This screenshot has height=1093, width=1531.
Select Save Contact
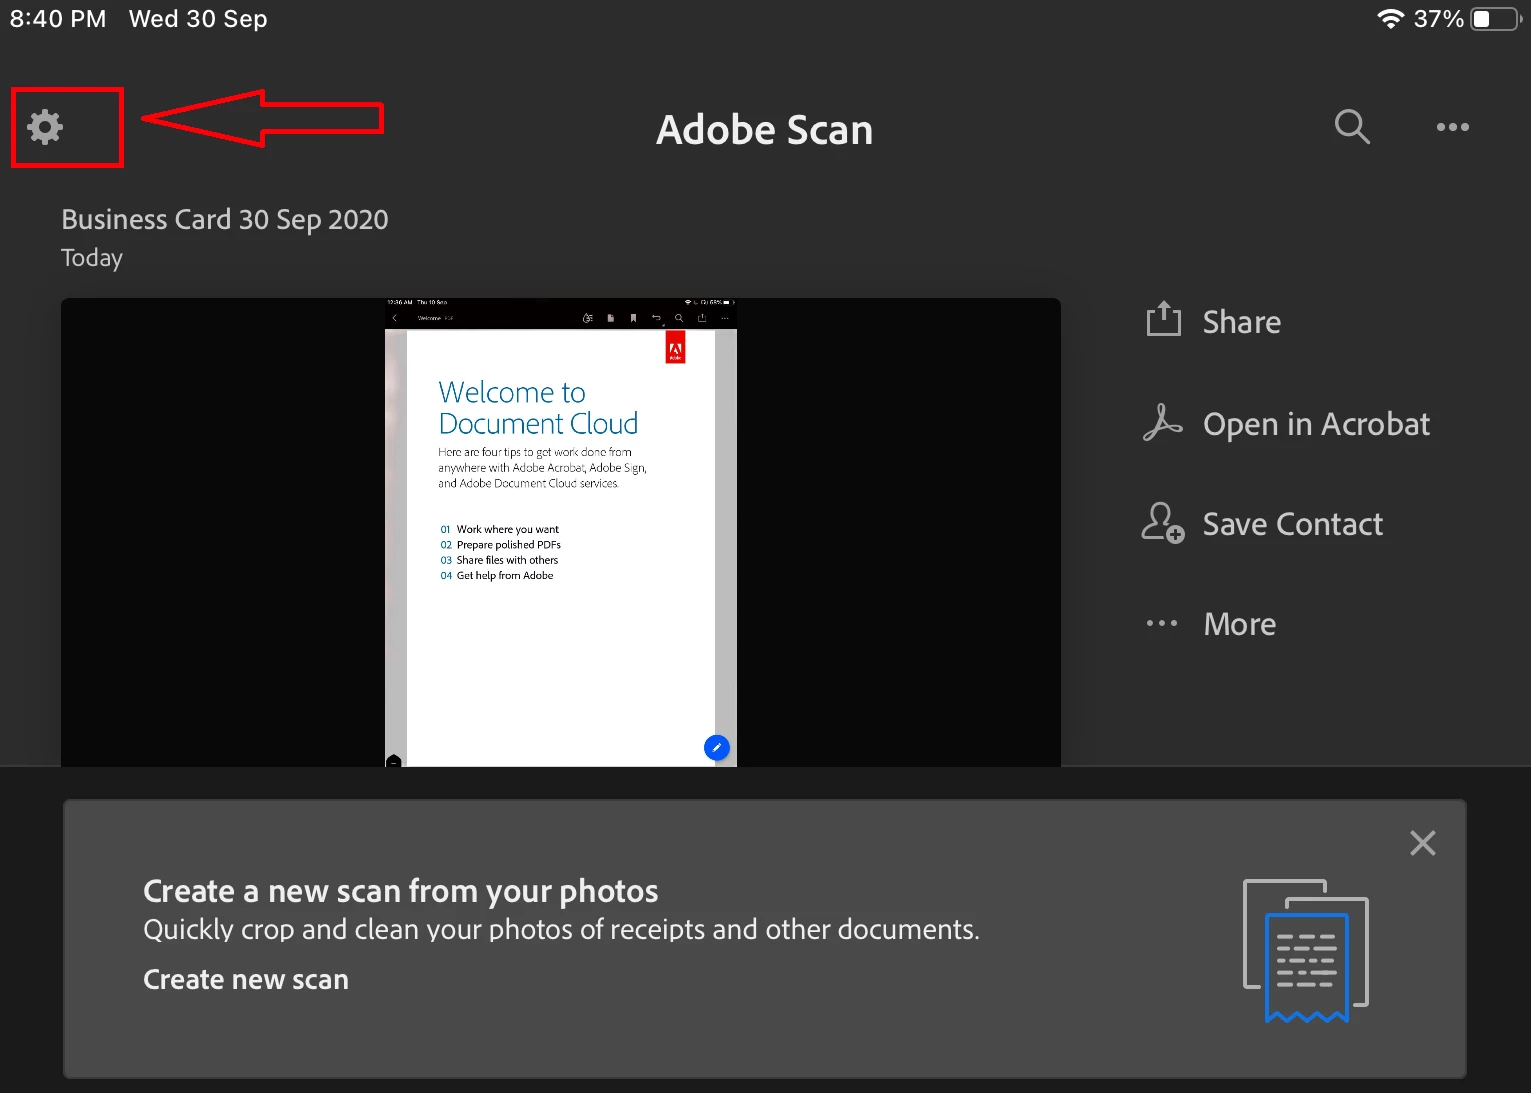[x=1292, y=524]
